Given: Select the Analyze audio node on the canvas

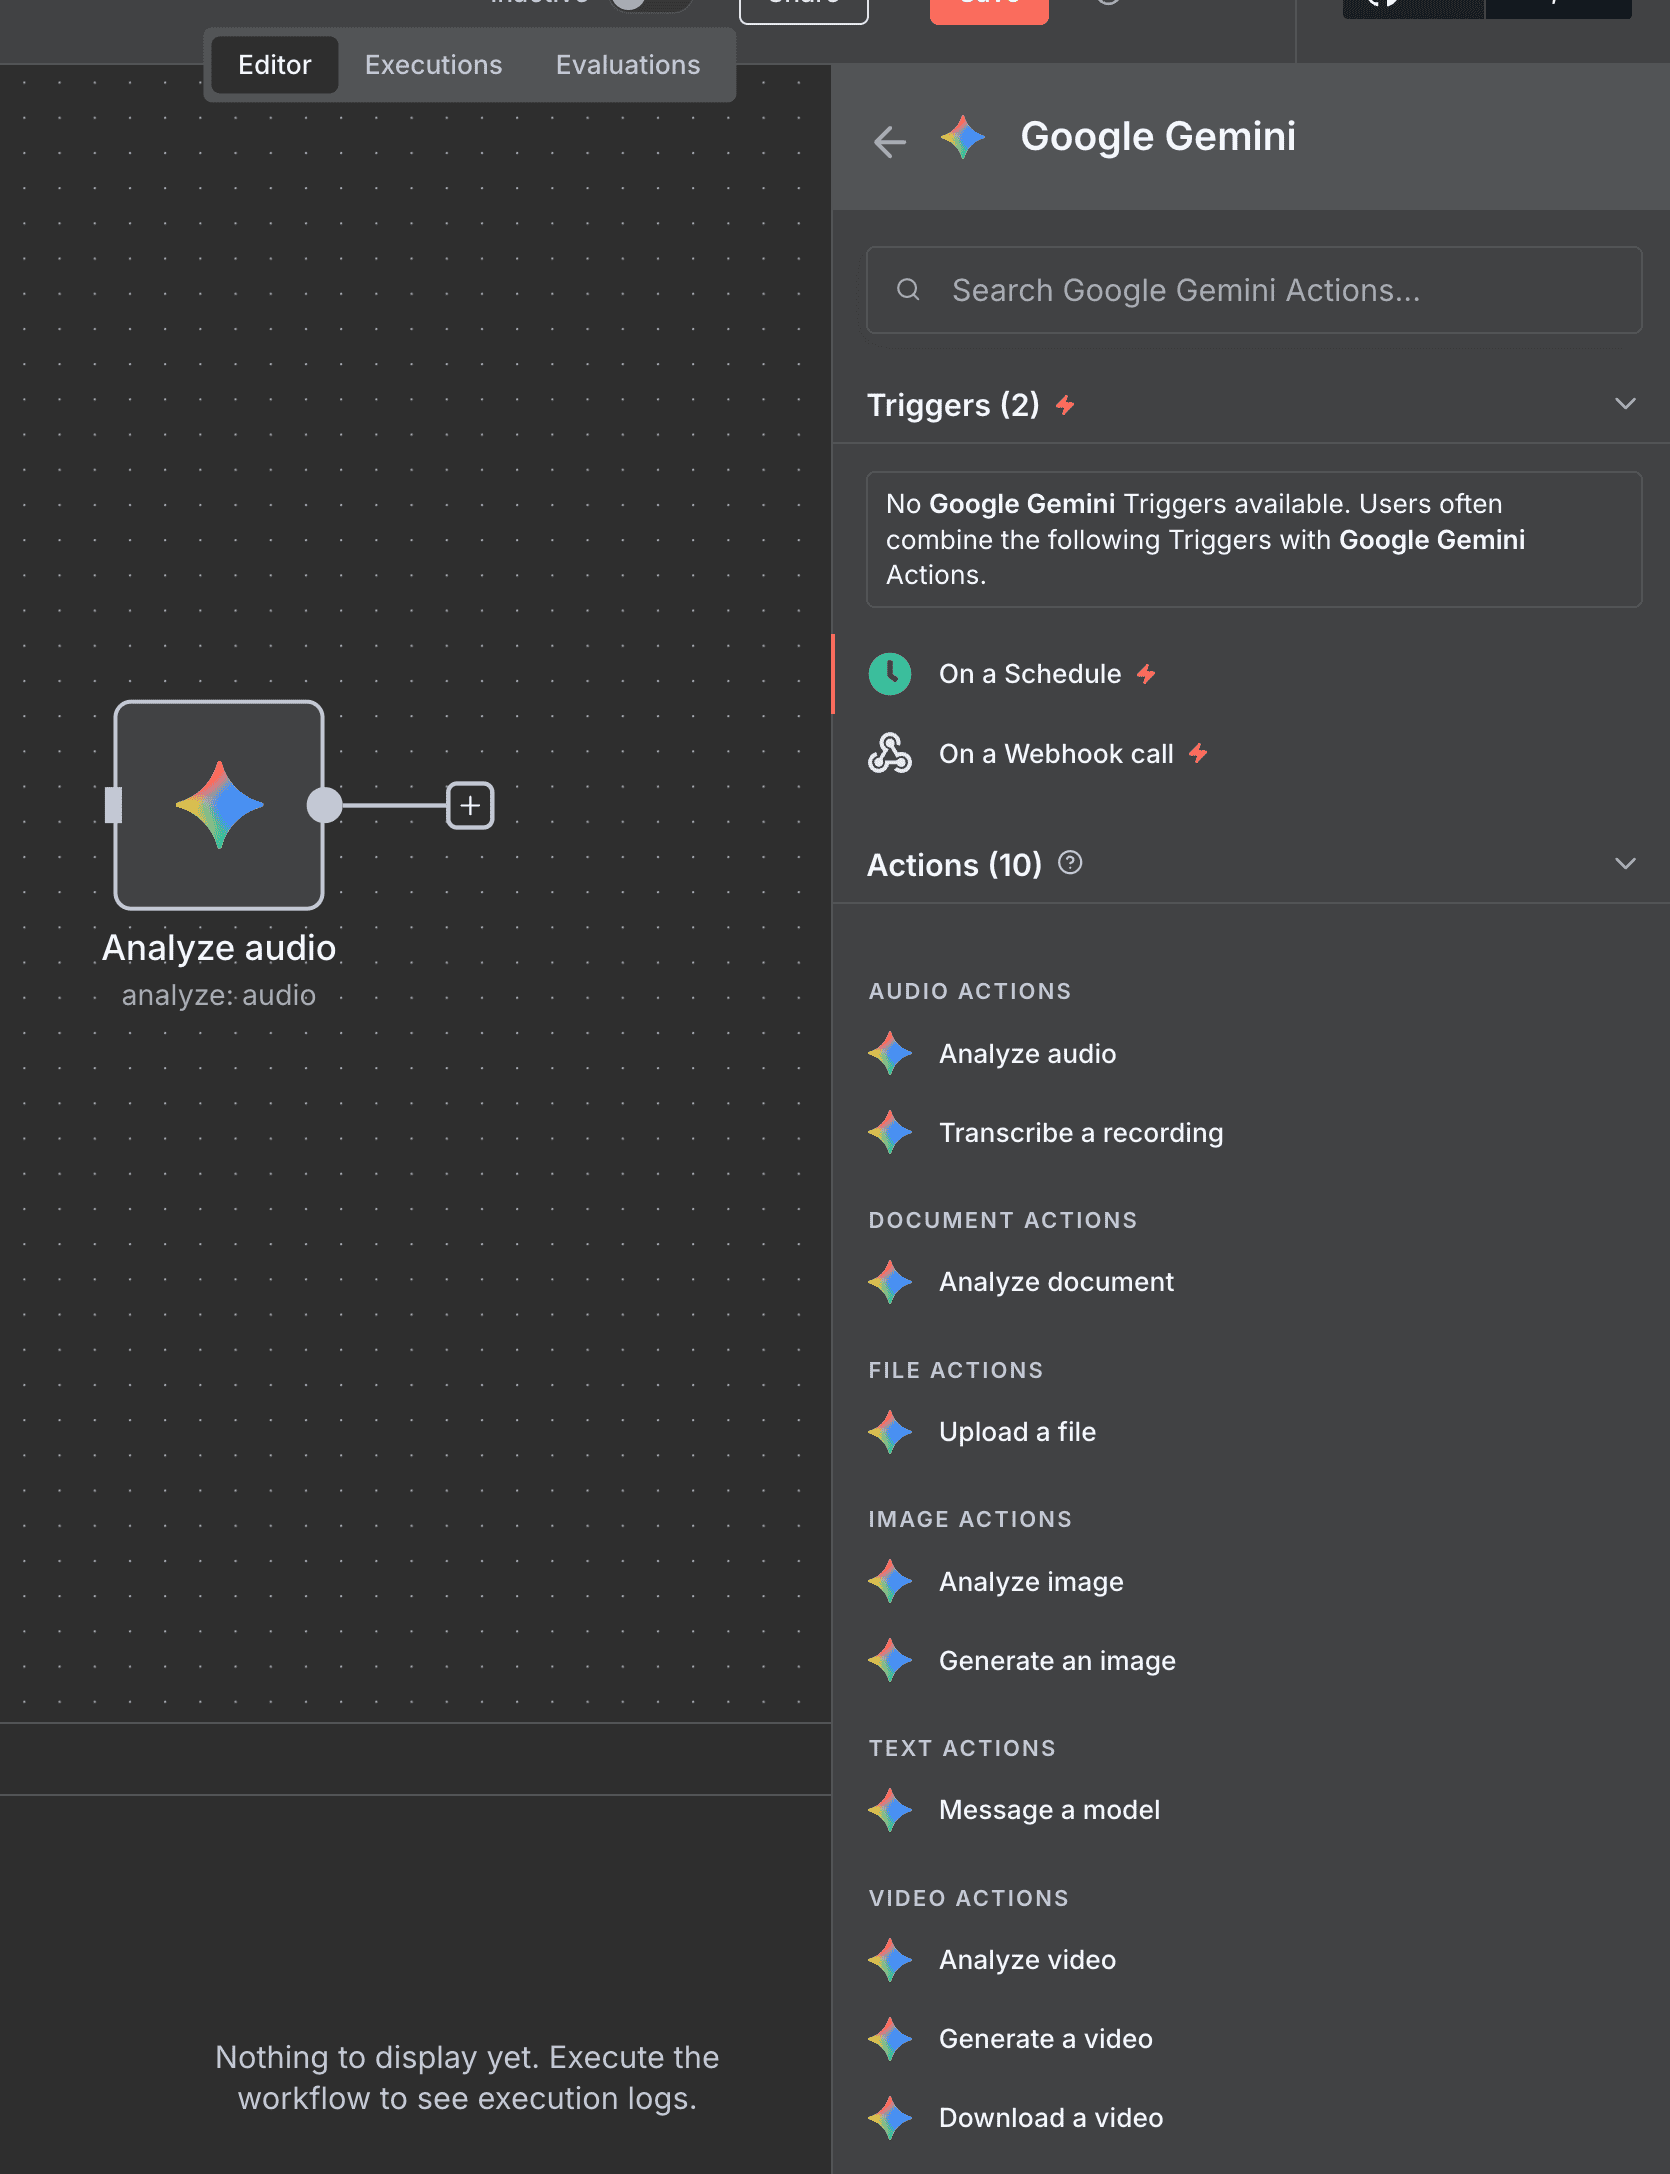Looking at the screenshot, I should coord(219,806).
